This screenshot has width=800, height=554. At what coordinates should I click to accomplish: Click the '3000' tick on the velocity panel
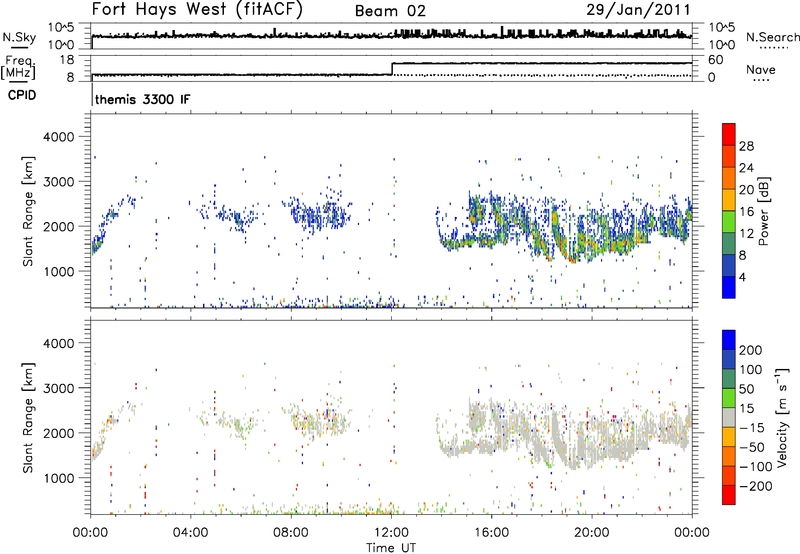pos(58,388)
